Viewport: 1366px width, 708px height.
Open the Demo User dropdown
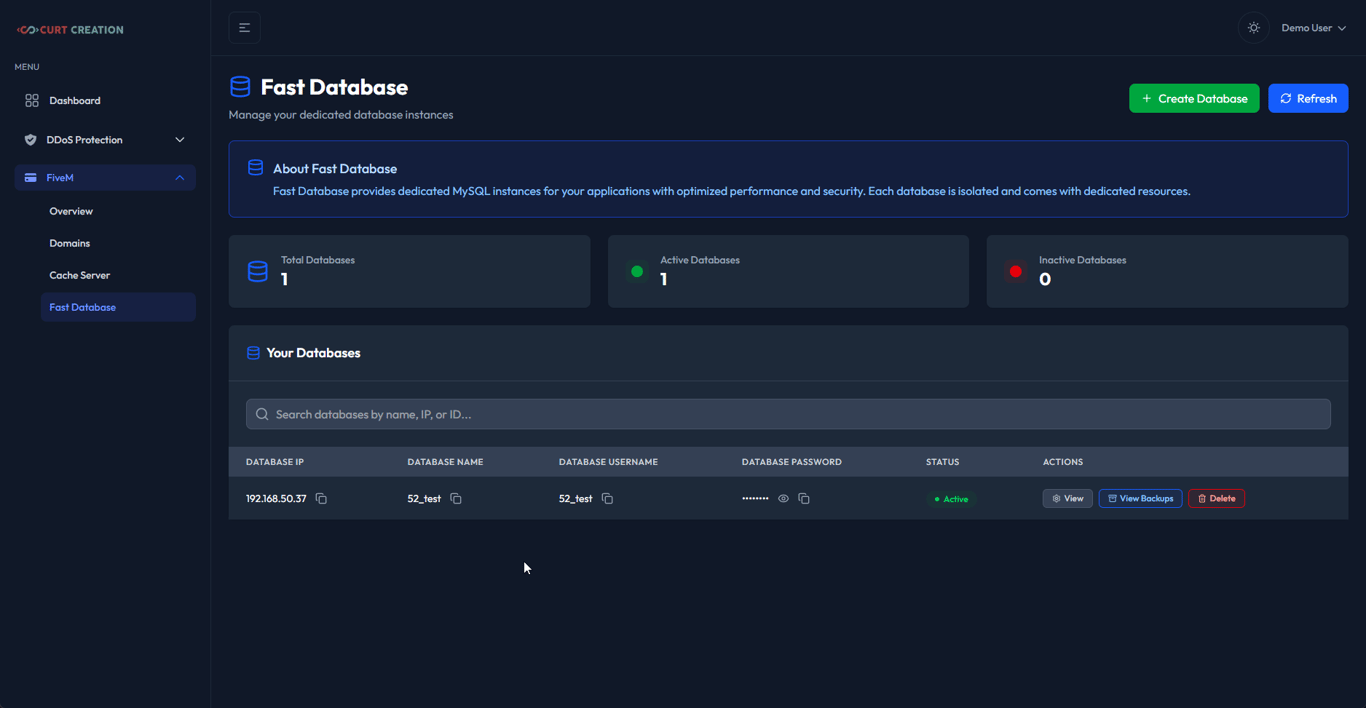[1313, 28]
